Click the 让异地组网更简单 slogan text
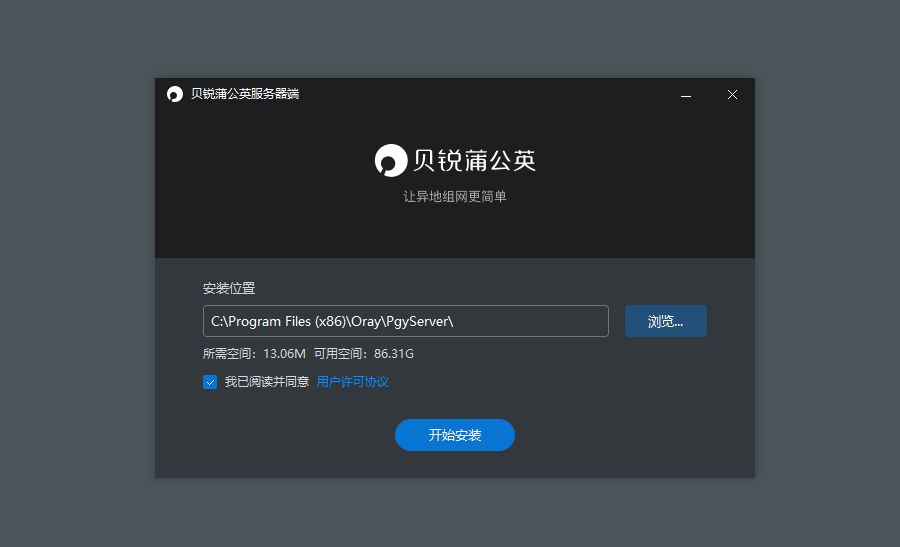The image size is (900, 547). tap(455, 197)
